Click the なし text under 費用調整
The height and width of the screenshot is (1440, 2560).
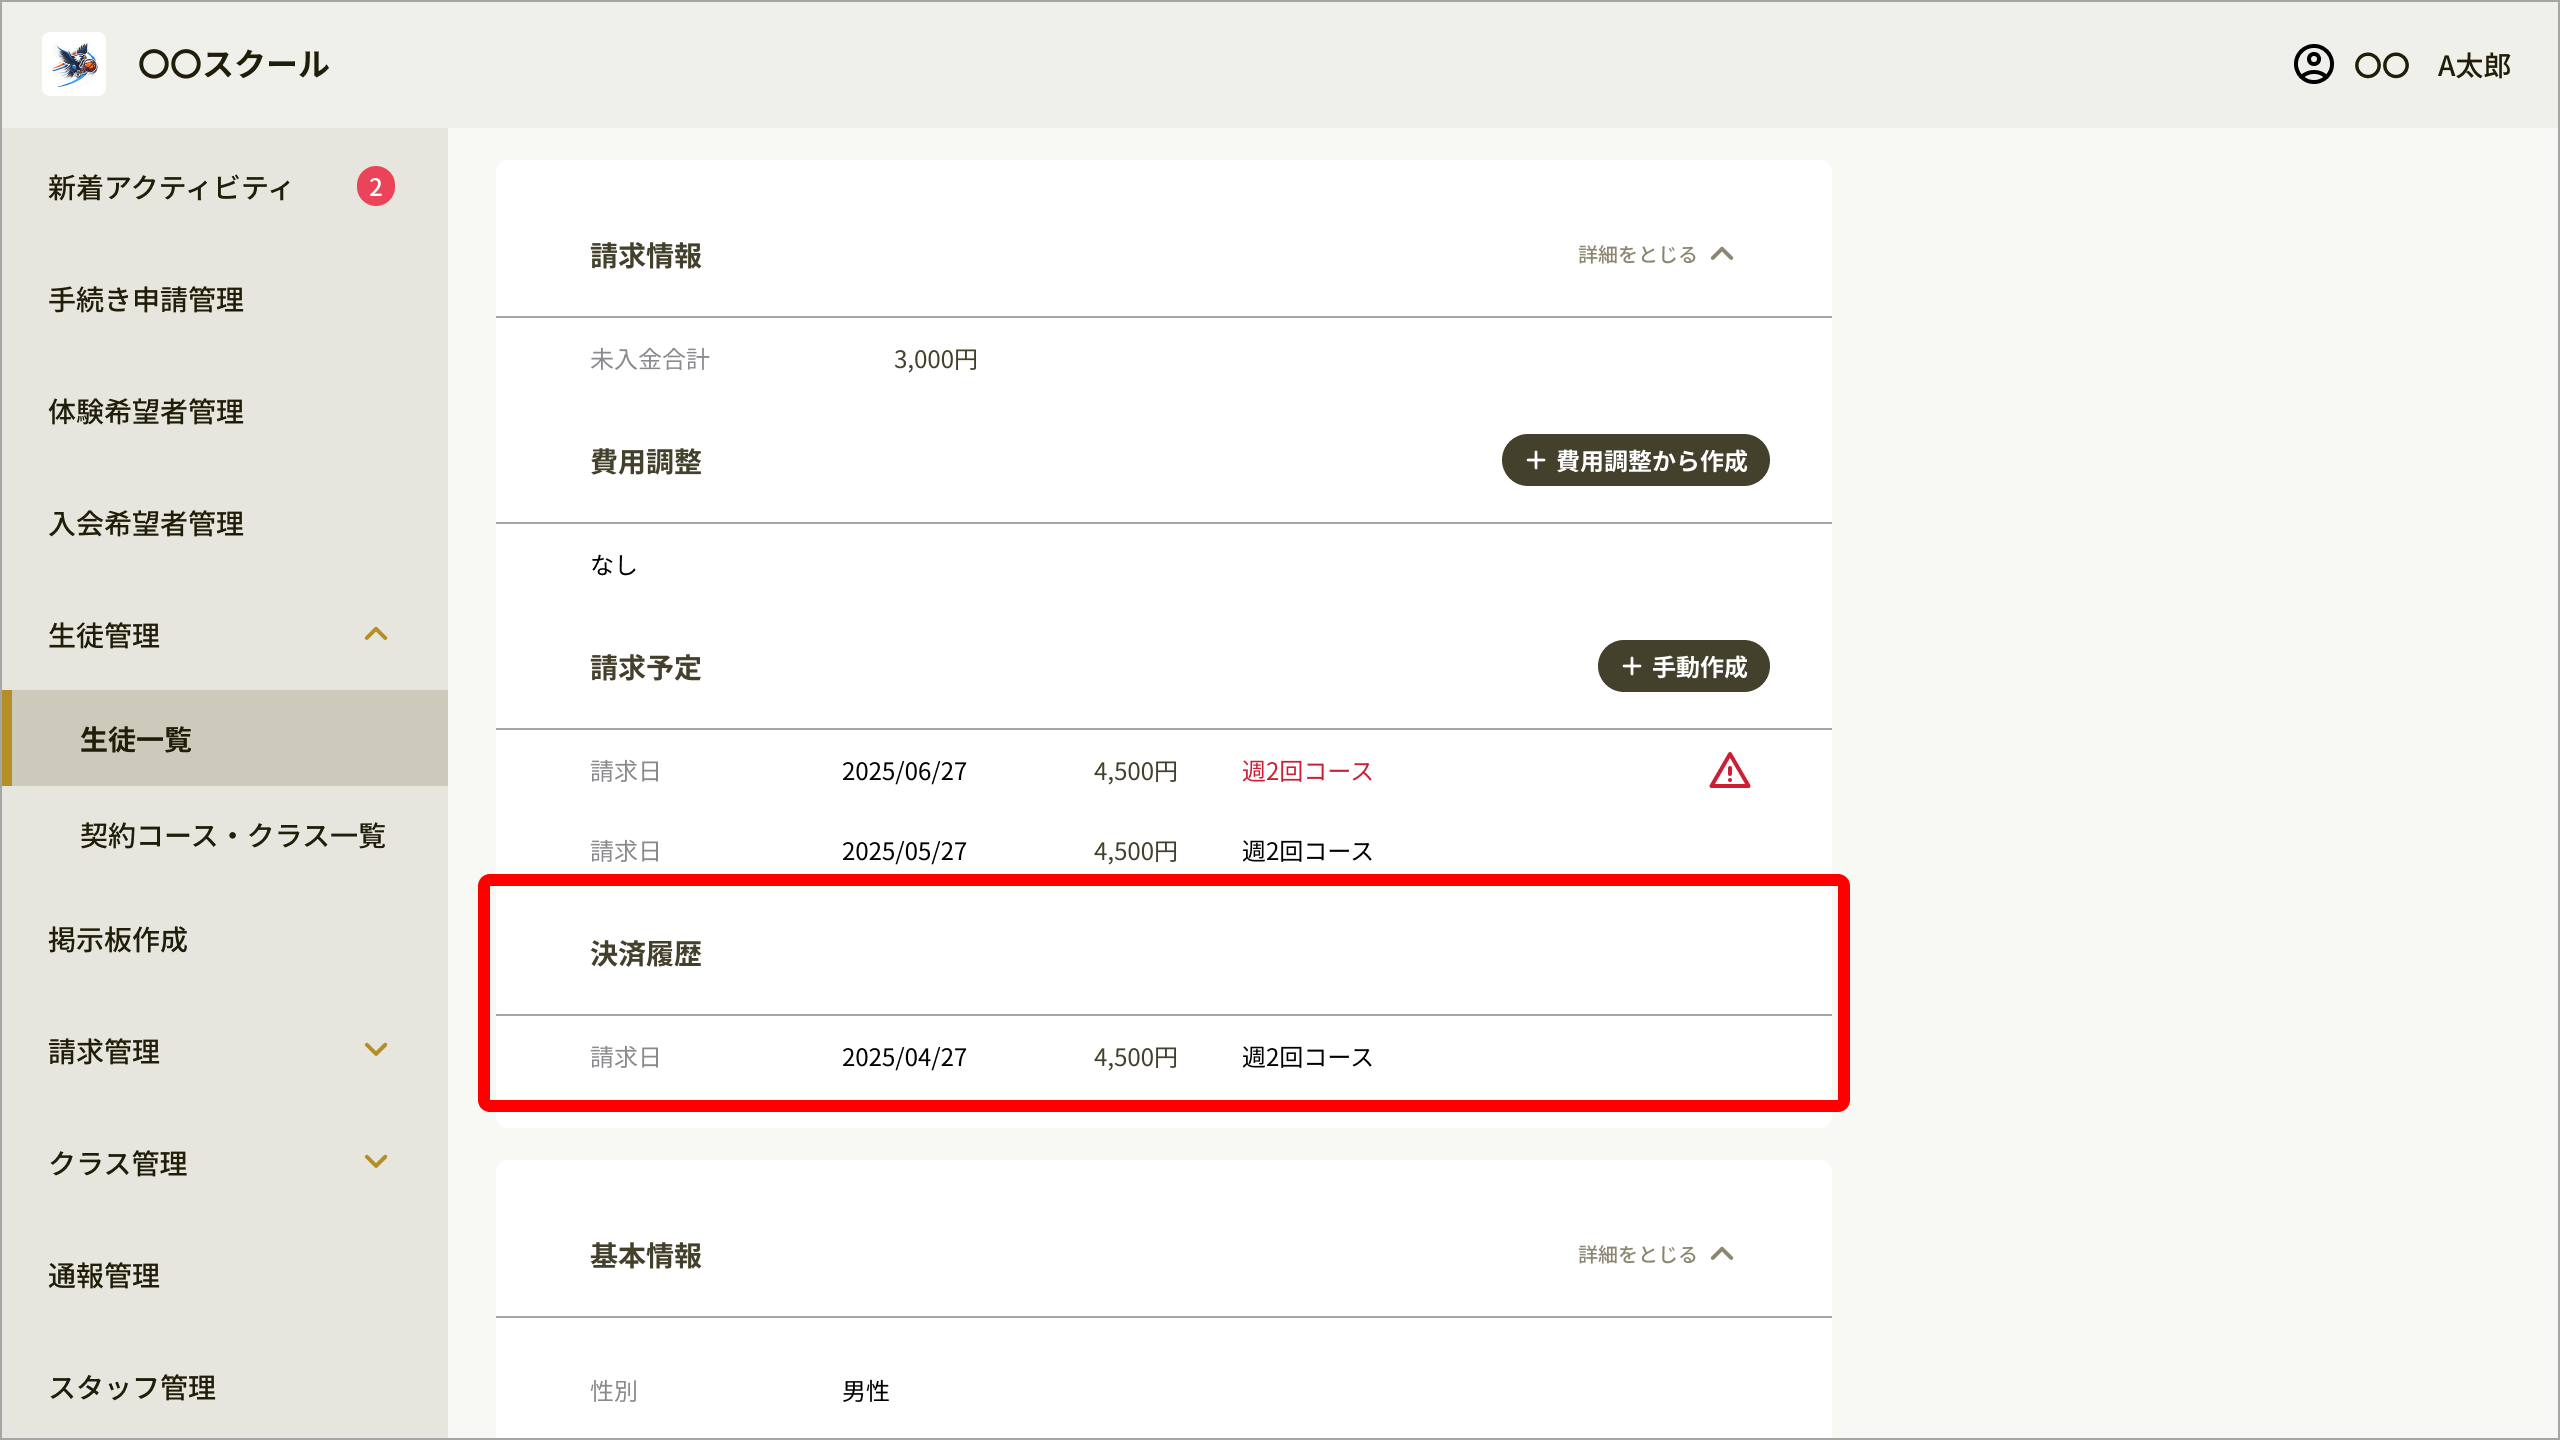pos(614,566)
